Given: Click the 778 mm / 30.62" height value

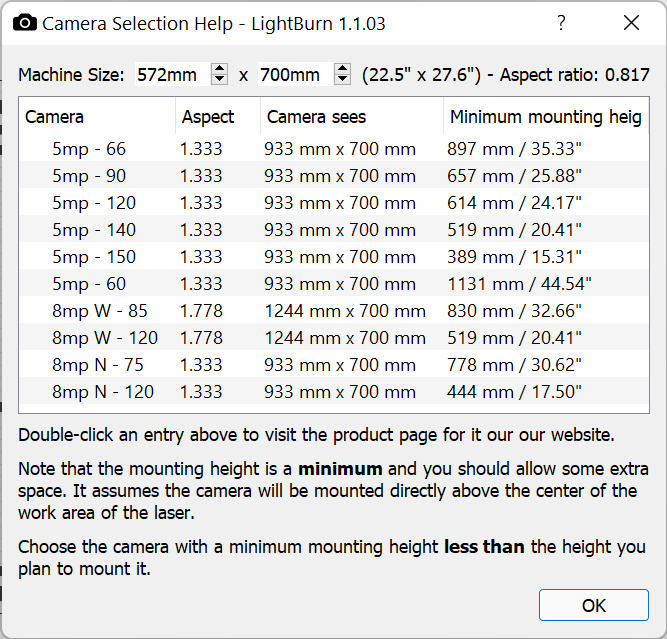Looking at the screenshot, I should (514, 365).
